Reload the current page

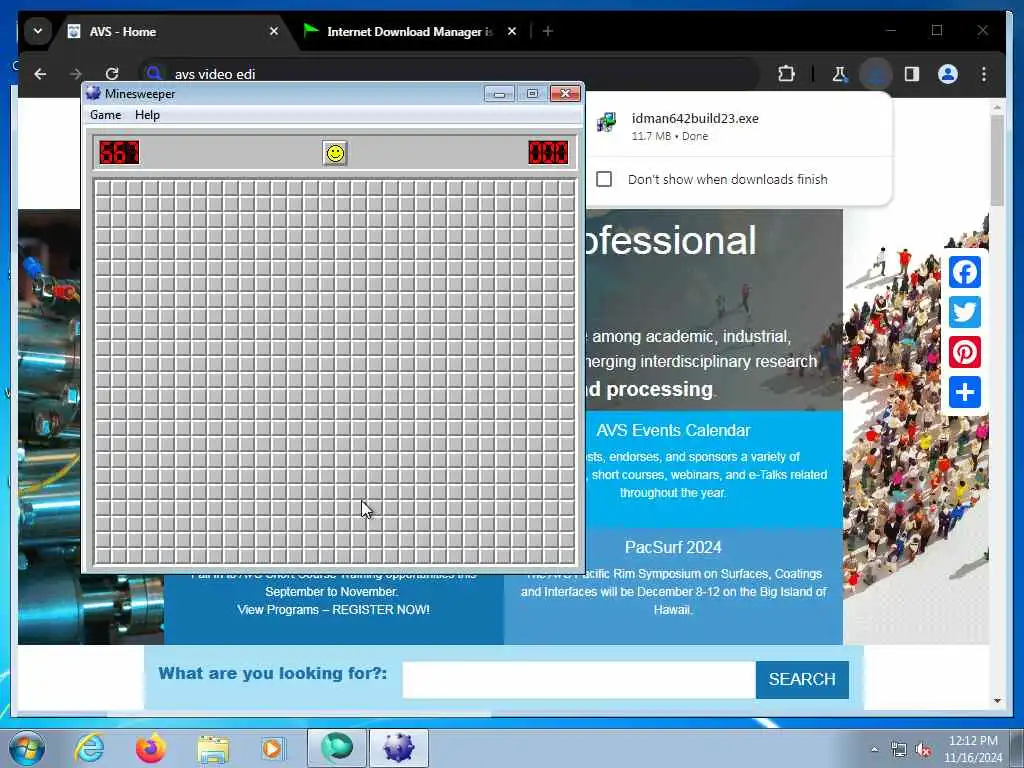[x=112, y=74]
